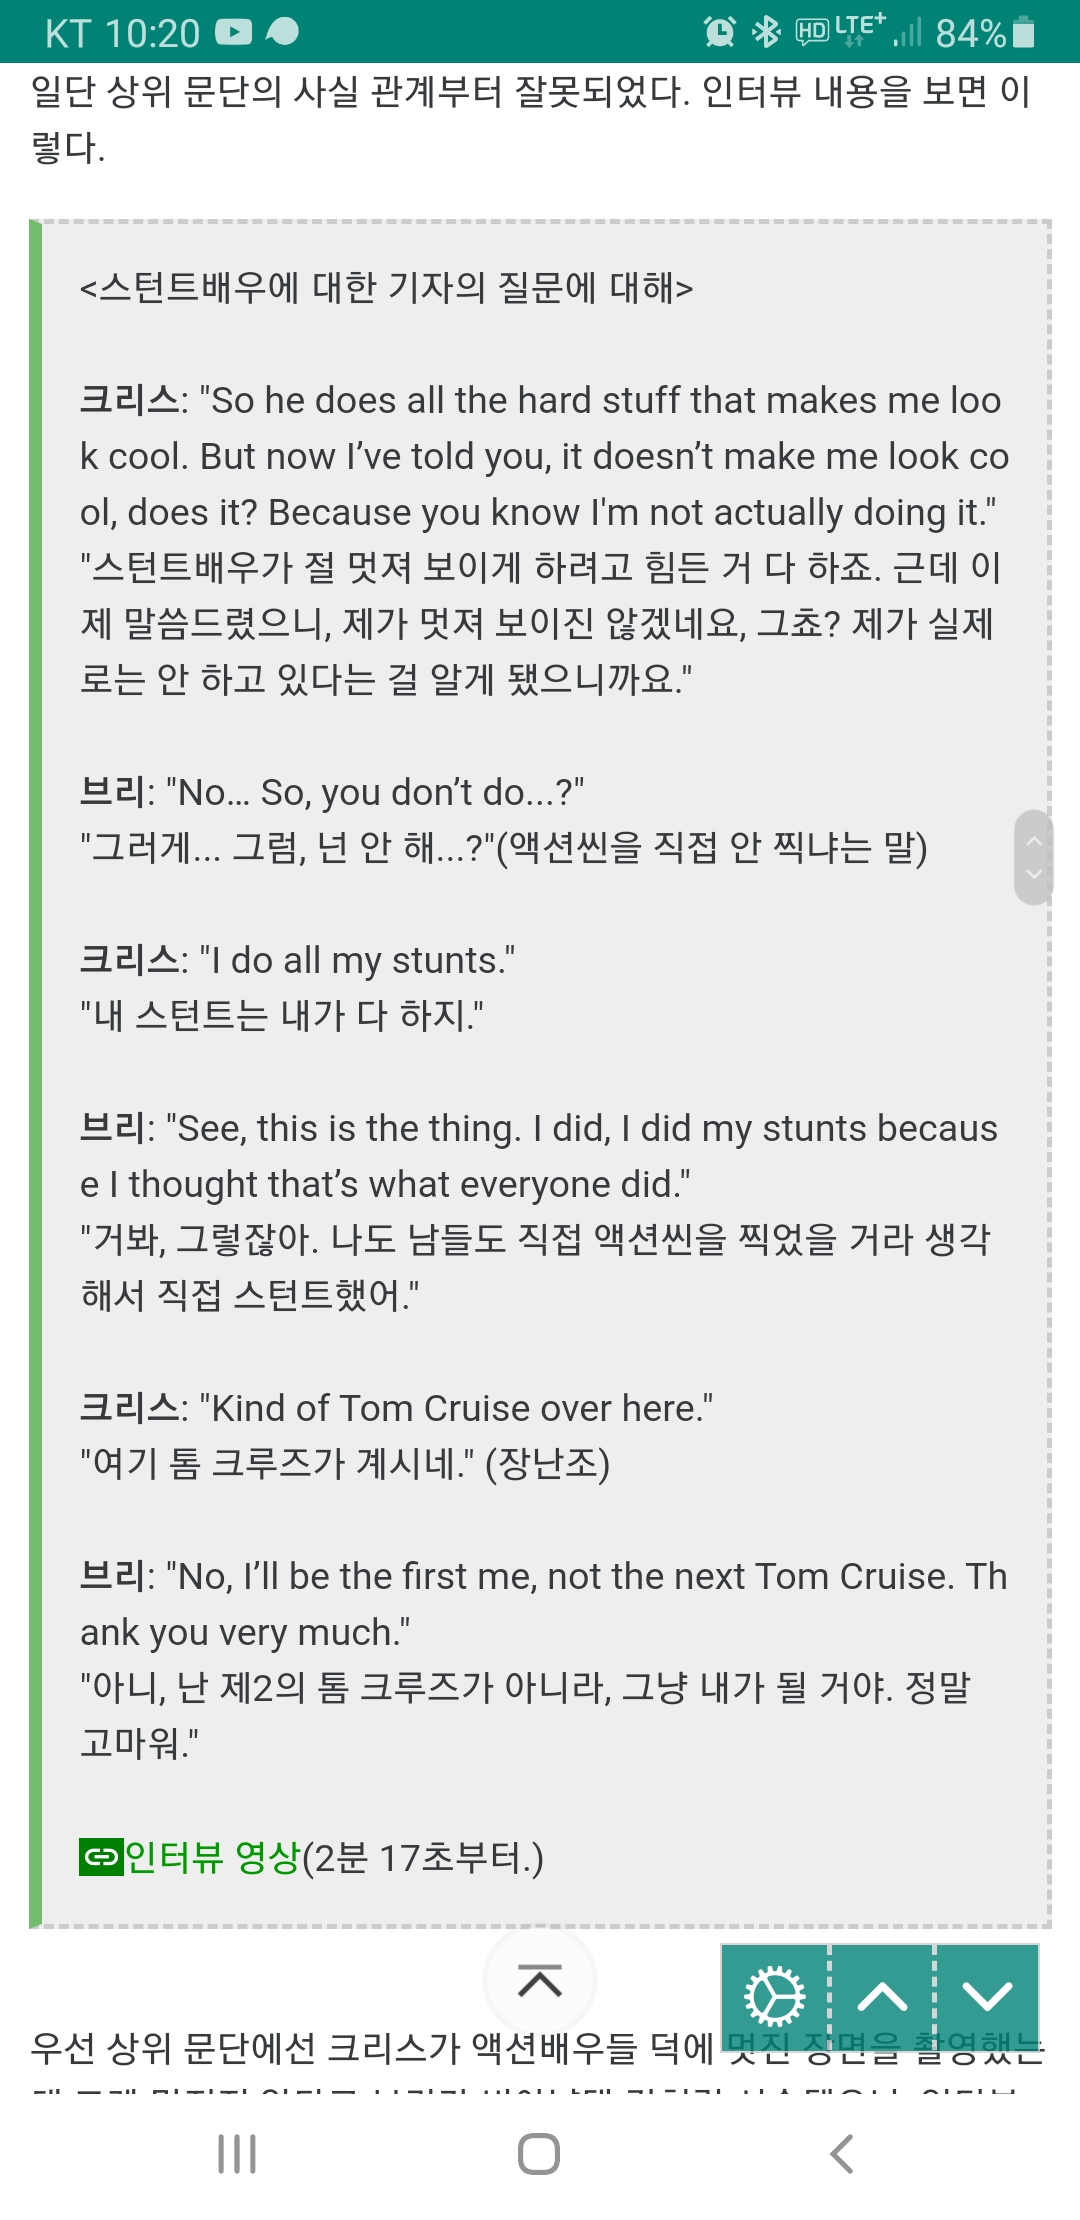Tap the 'I do all my stunts' line
Viewport: 1080px width, 2220px height.
coord(298,960)
